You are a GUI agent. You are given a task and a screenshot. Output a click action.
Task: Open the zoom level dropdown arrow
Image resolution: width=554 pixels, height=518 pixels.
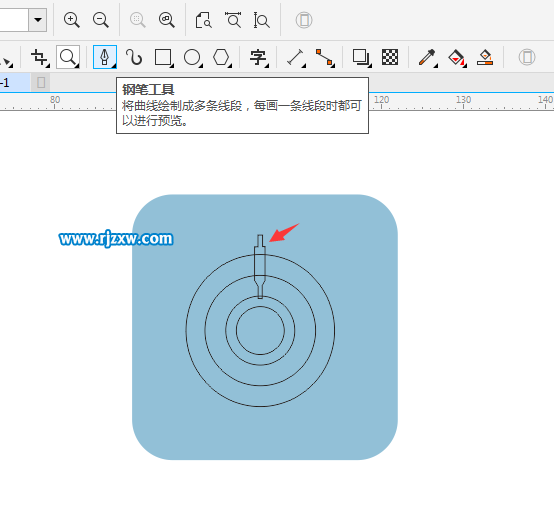pyautogui.click(x=38, y=20)
